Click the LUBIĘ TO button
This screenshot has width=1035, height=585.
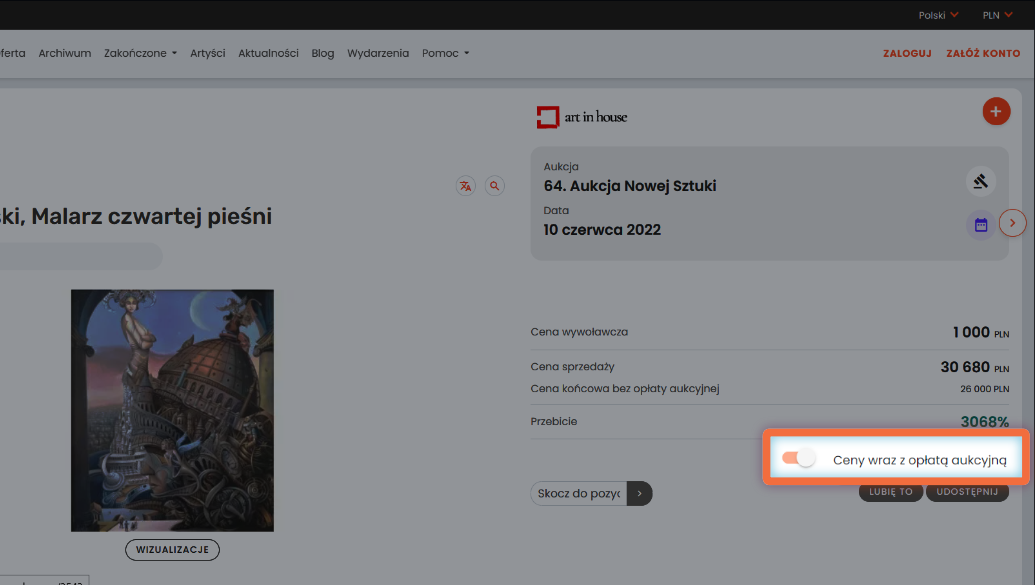coord(890,493)
